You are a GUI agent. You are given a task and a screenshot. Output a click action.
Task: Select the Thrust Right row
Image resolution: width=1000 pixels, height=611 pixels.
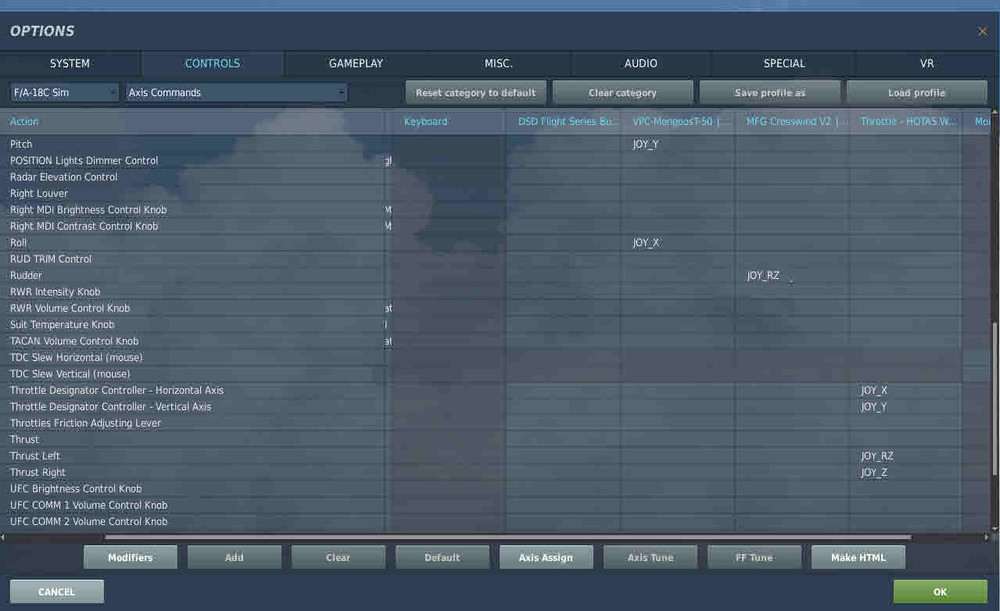point(191,473)
